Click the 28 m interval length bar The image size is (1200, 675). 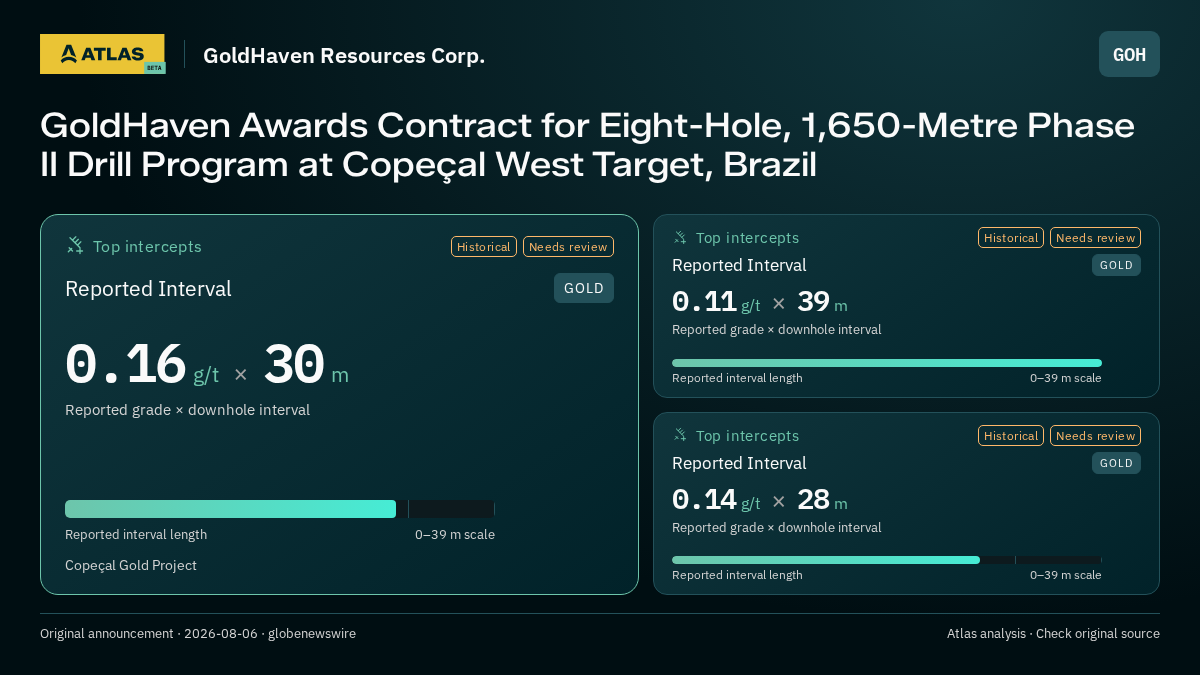887,560
